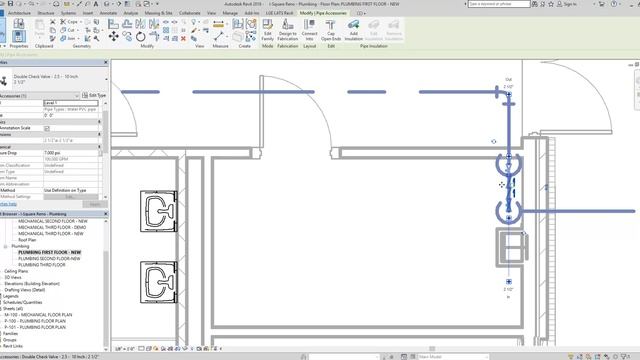Click the Properties help link
Viewport: 640px width, 360px height.
click(x=8, y=204)
